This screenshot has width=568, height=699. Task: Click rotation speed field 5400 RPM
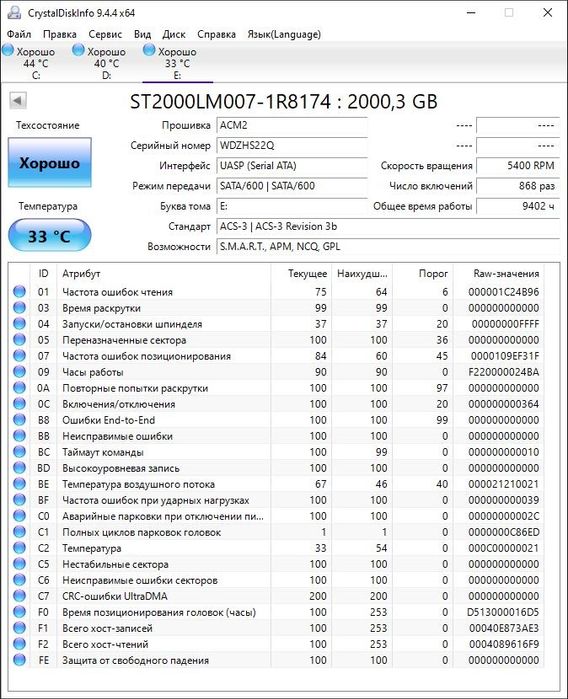[x=518, y=166]
